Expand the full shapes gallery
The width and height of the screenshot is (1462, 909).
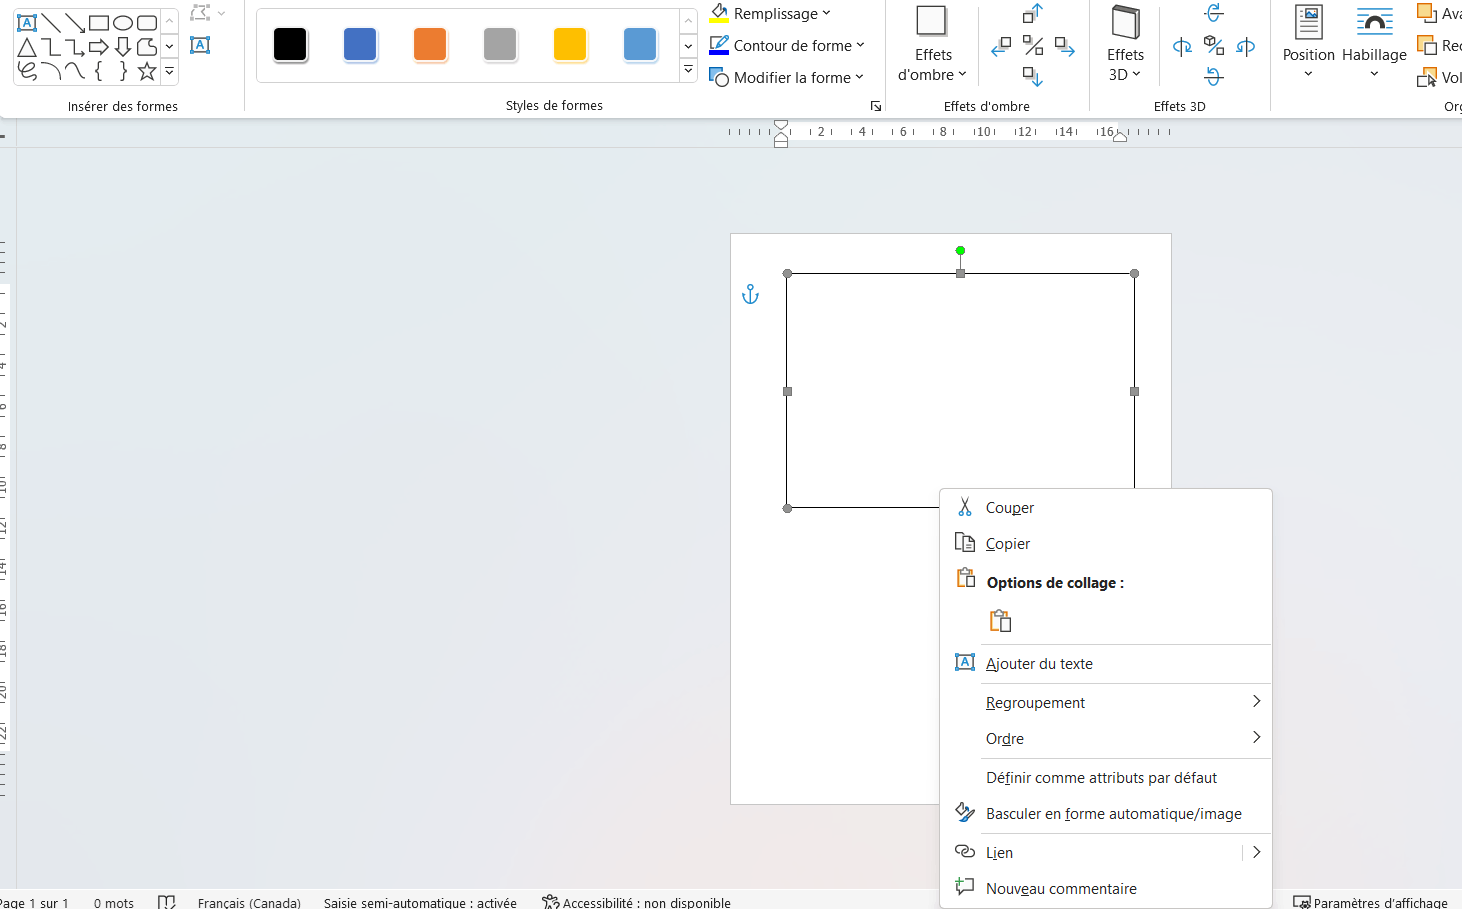(x=169, y=72)
